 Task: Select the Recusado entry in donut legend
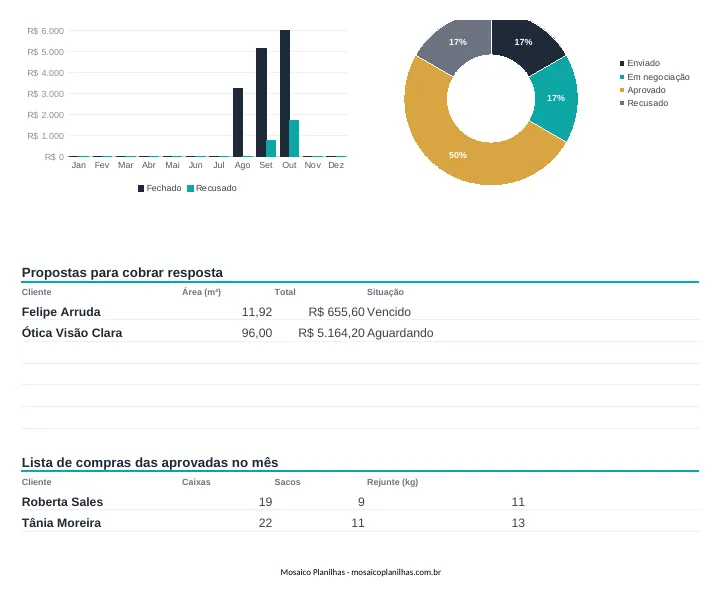click(x=644, y=103)
